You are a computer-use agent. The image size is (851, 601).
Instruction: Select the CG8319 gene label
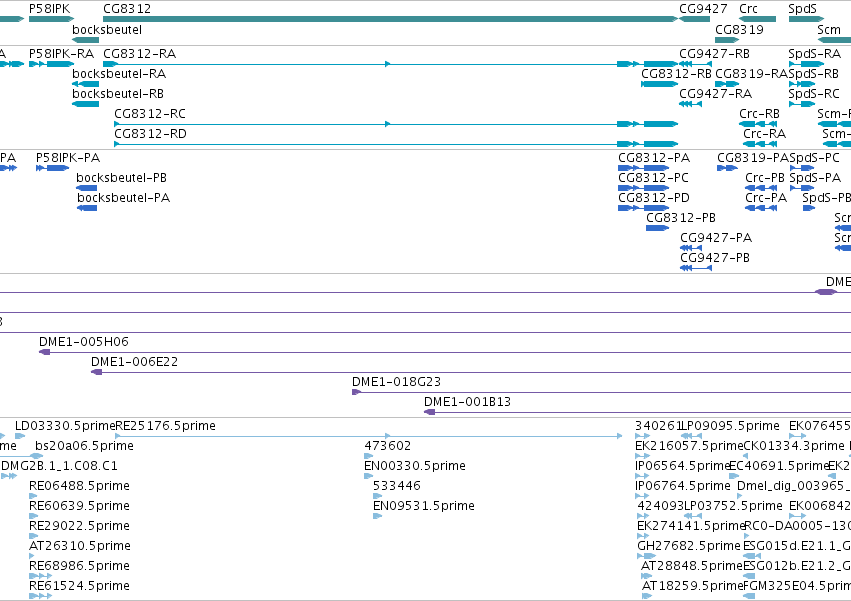(739, 29)
